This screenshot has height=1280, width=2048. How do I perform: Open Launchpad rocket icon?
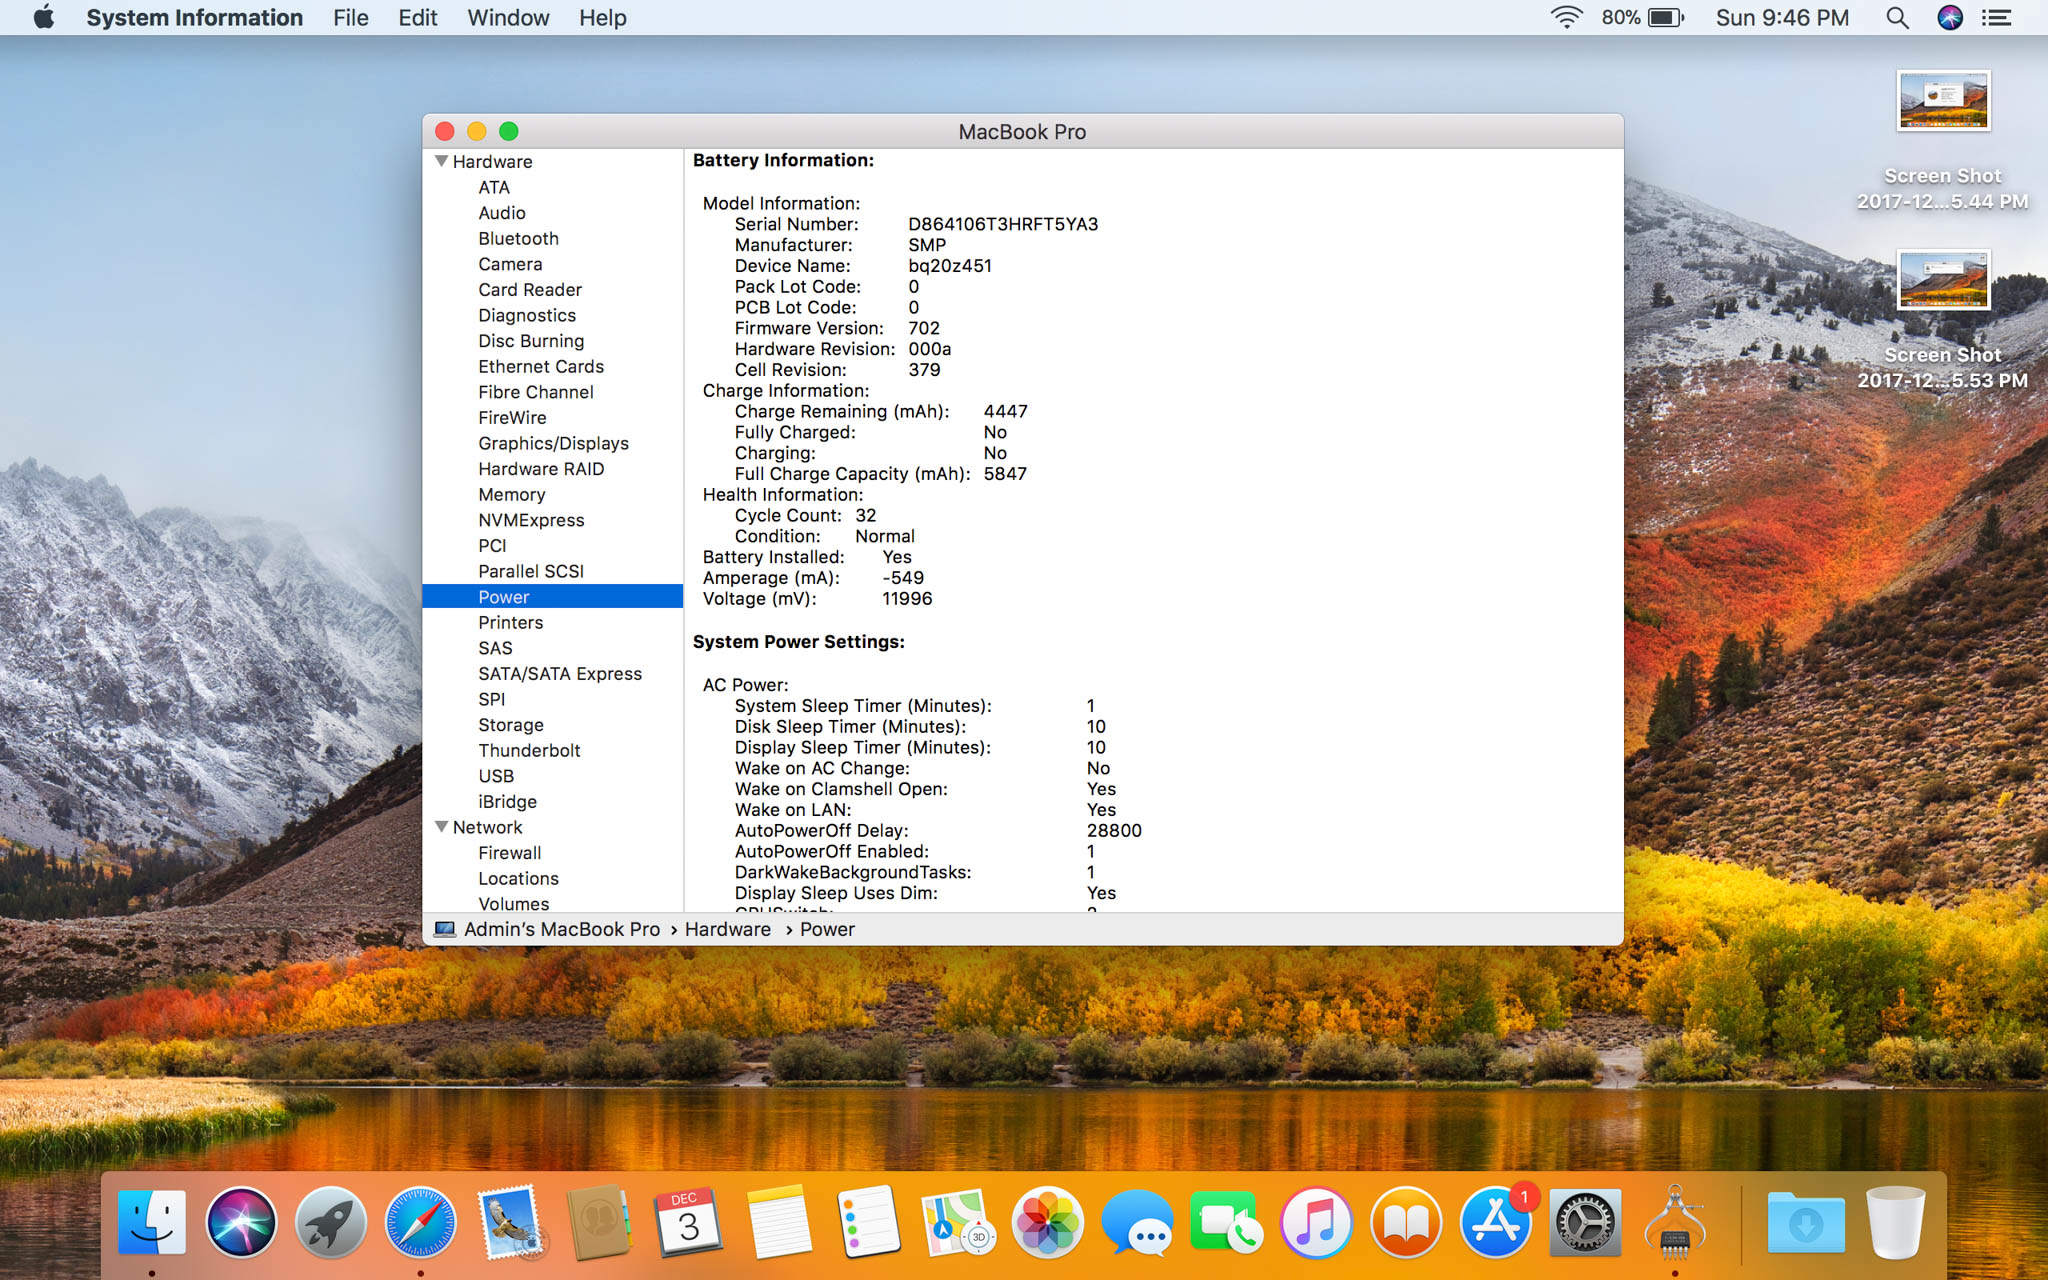pyautogui.click(x=331, y=1221)
